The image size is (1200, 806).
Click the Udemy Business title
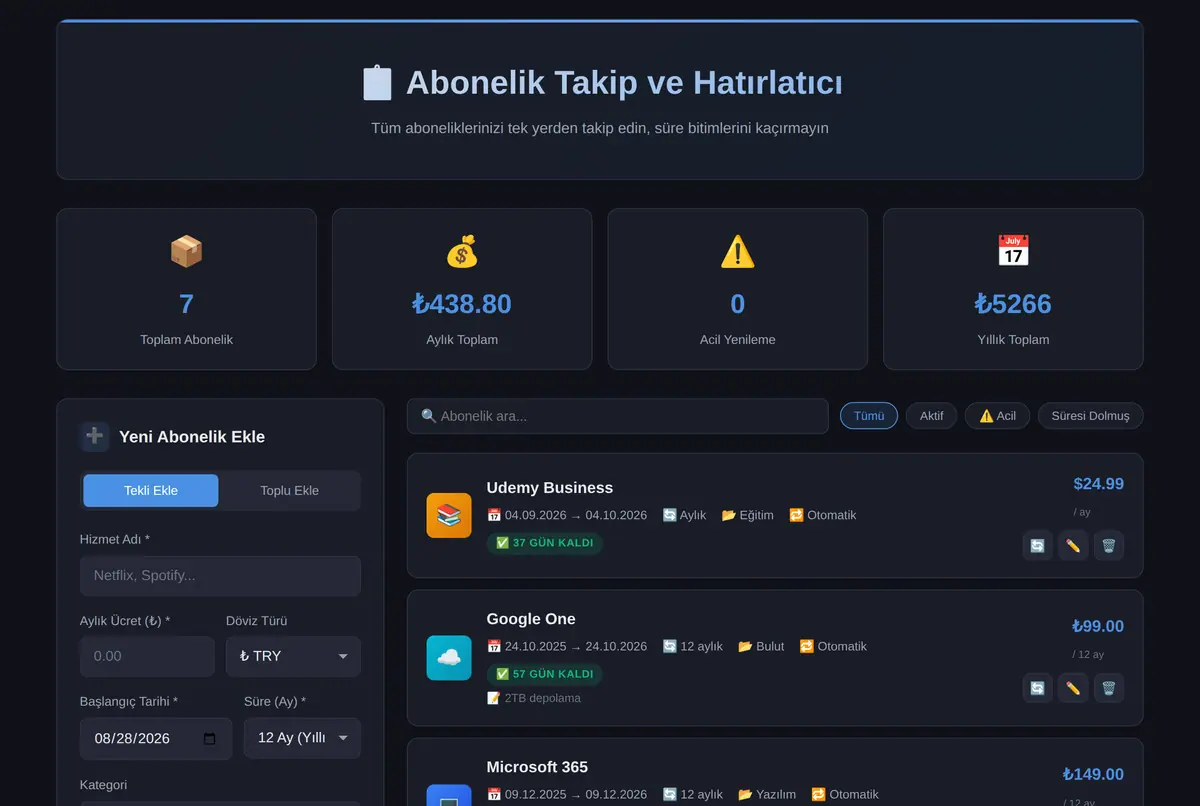[550, 488]
